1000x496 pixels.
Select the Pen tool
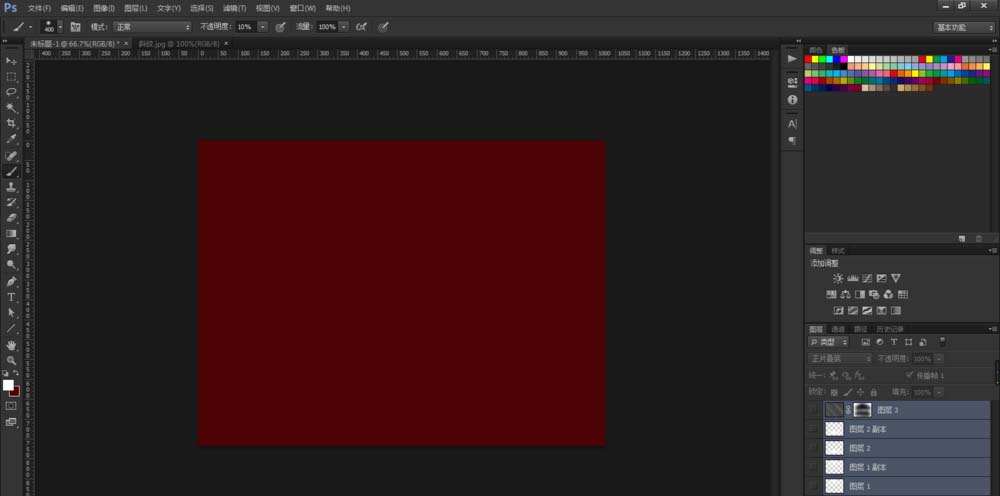(x=11, y=281)
